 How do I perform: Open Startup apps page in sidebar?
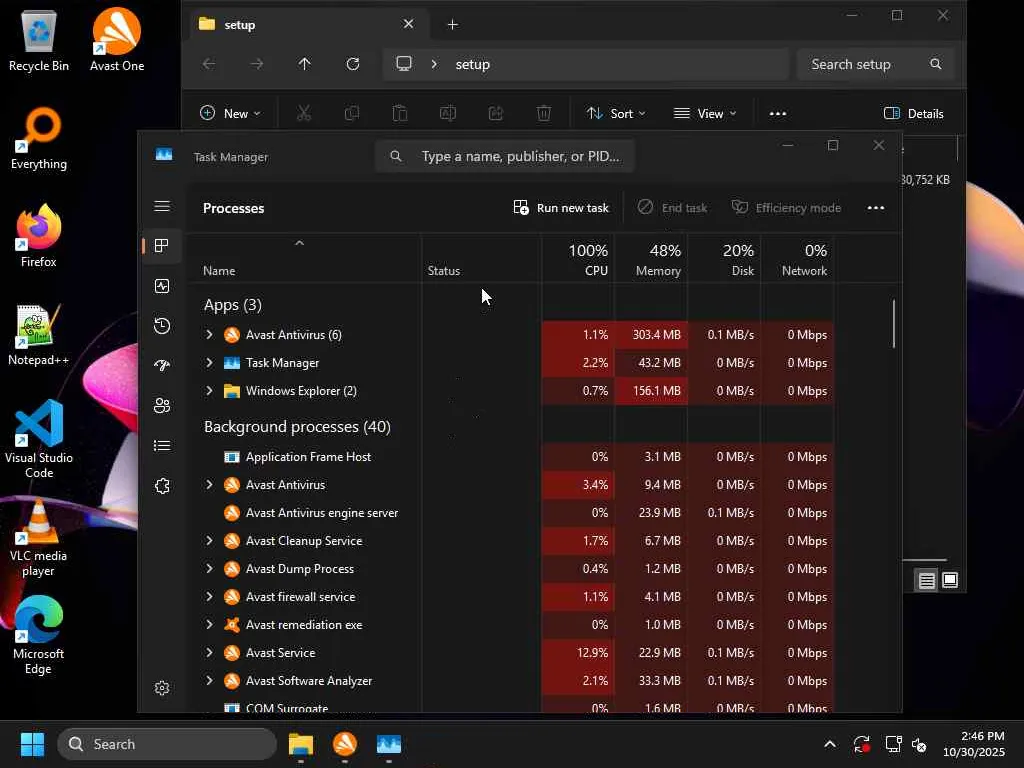tap(162, 366)
